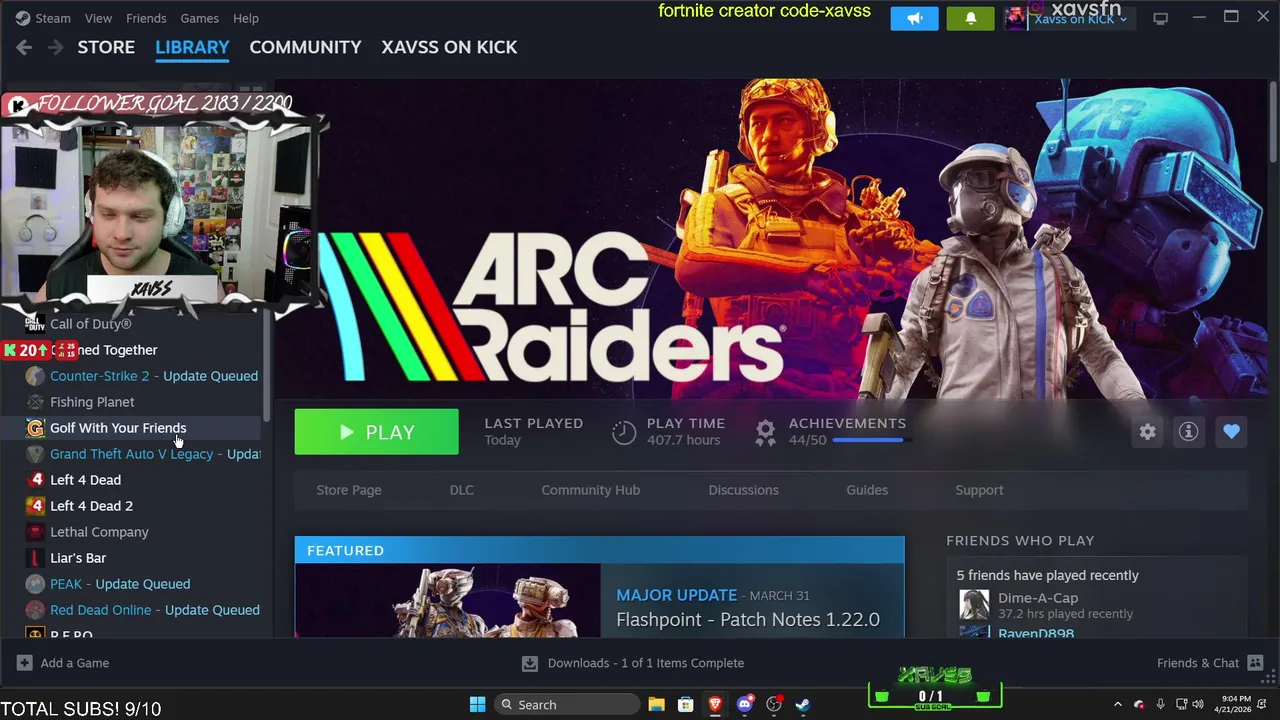Click the Downloads arrow icon
1280x720 pixels.
click(529, 663)
